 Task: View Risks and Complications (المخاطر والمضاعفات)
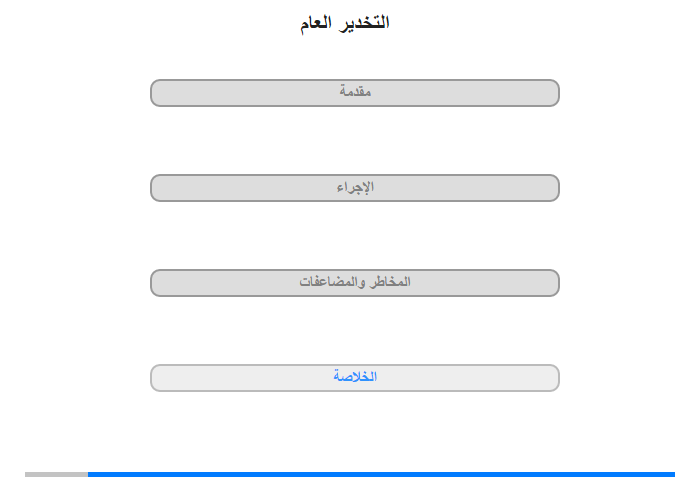click(x=354, y=283)
